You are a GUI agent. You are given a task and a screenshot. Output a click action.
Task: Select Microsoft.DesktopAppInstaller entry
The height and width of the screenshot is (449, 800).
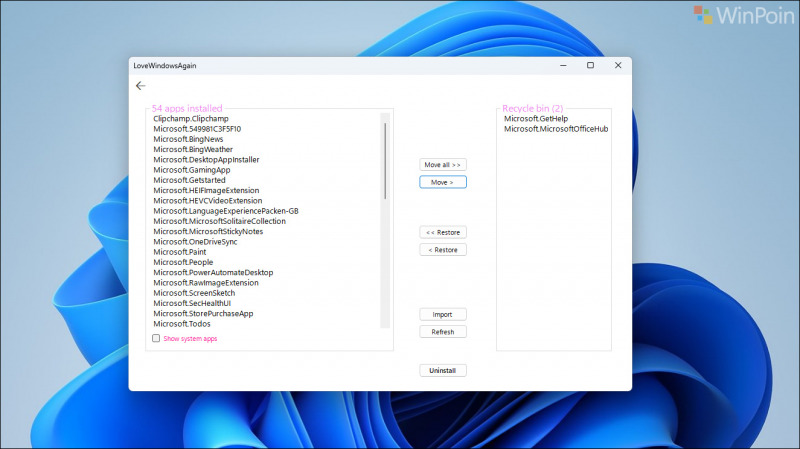[206, 159]
